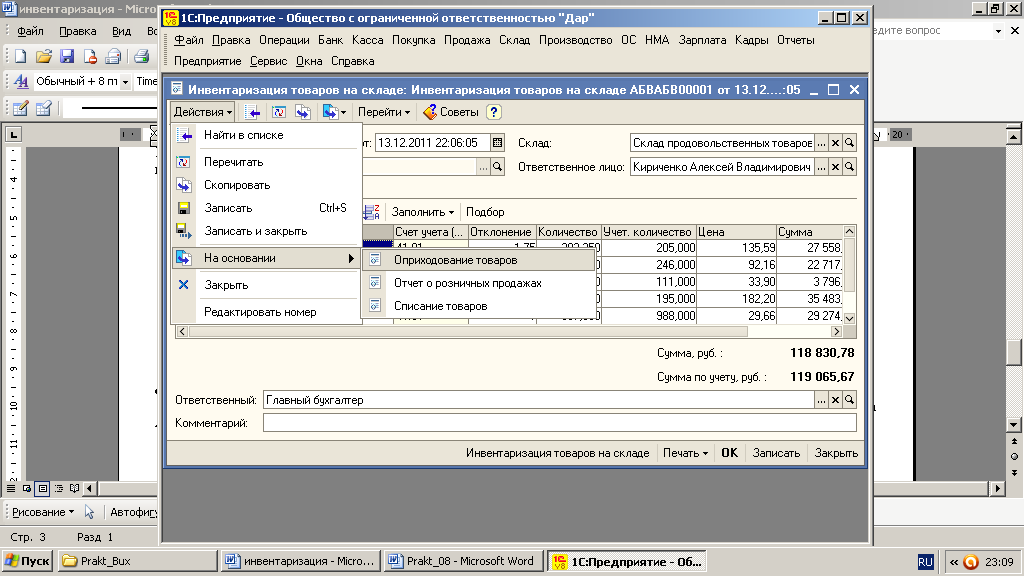Click ellipsis button for Ответственный field
The width and height of the screenshot is (1024, 576).
pyautogui.click(x=822, y=400)
